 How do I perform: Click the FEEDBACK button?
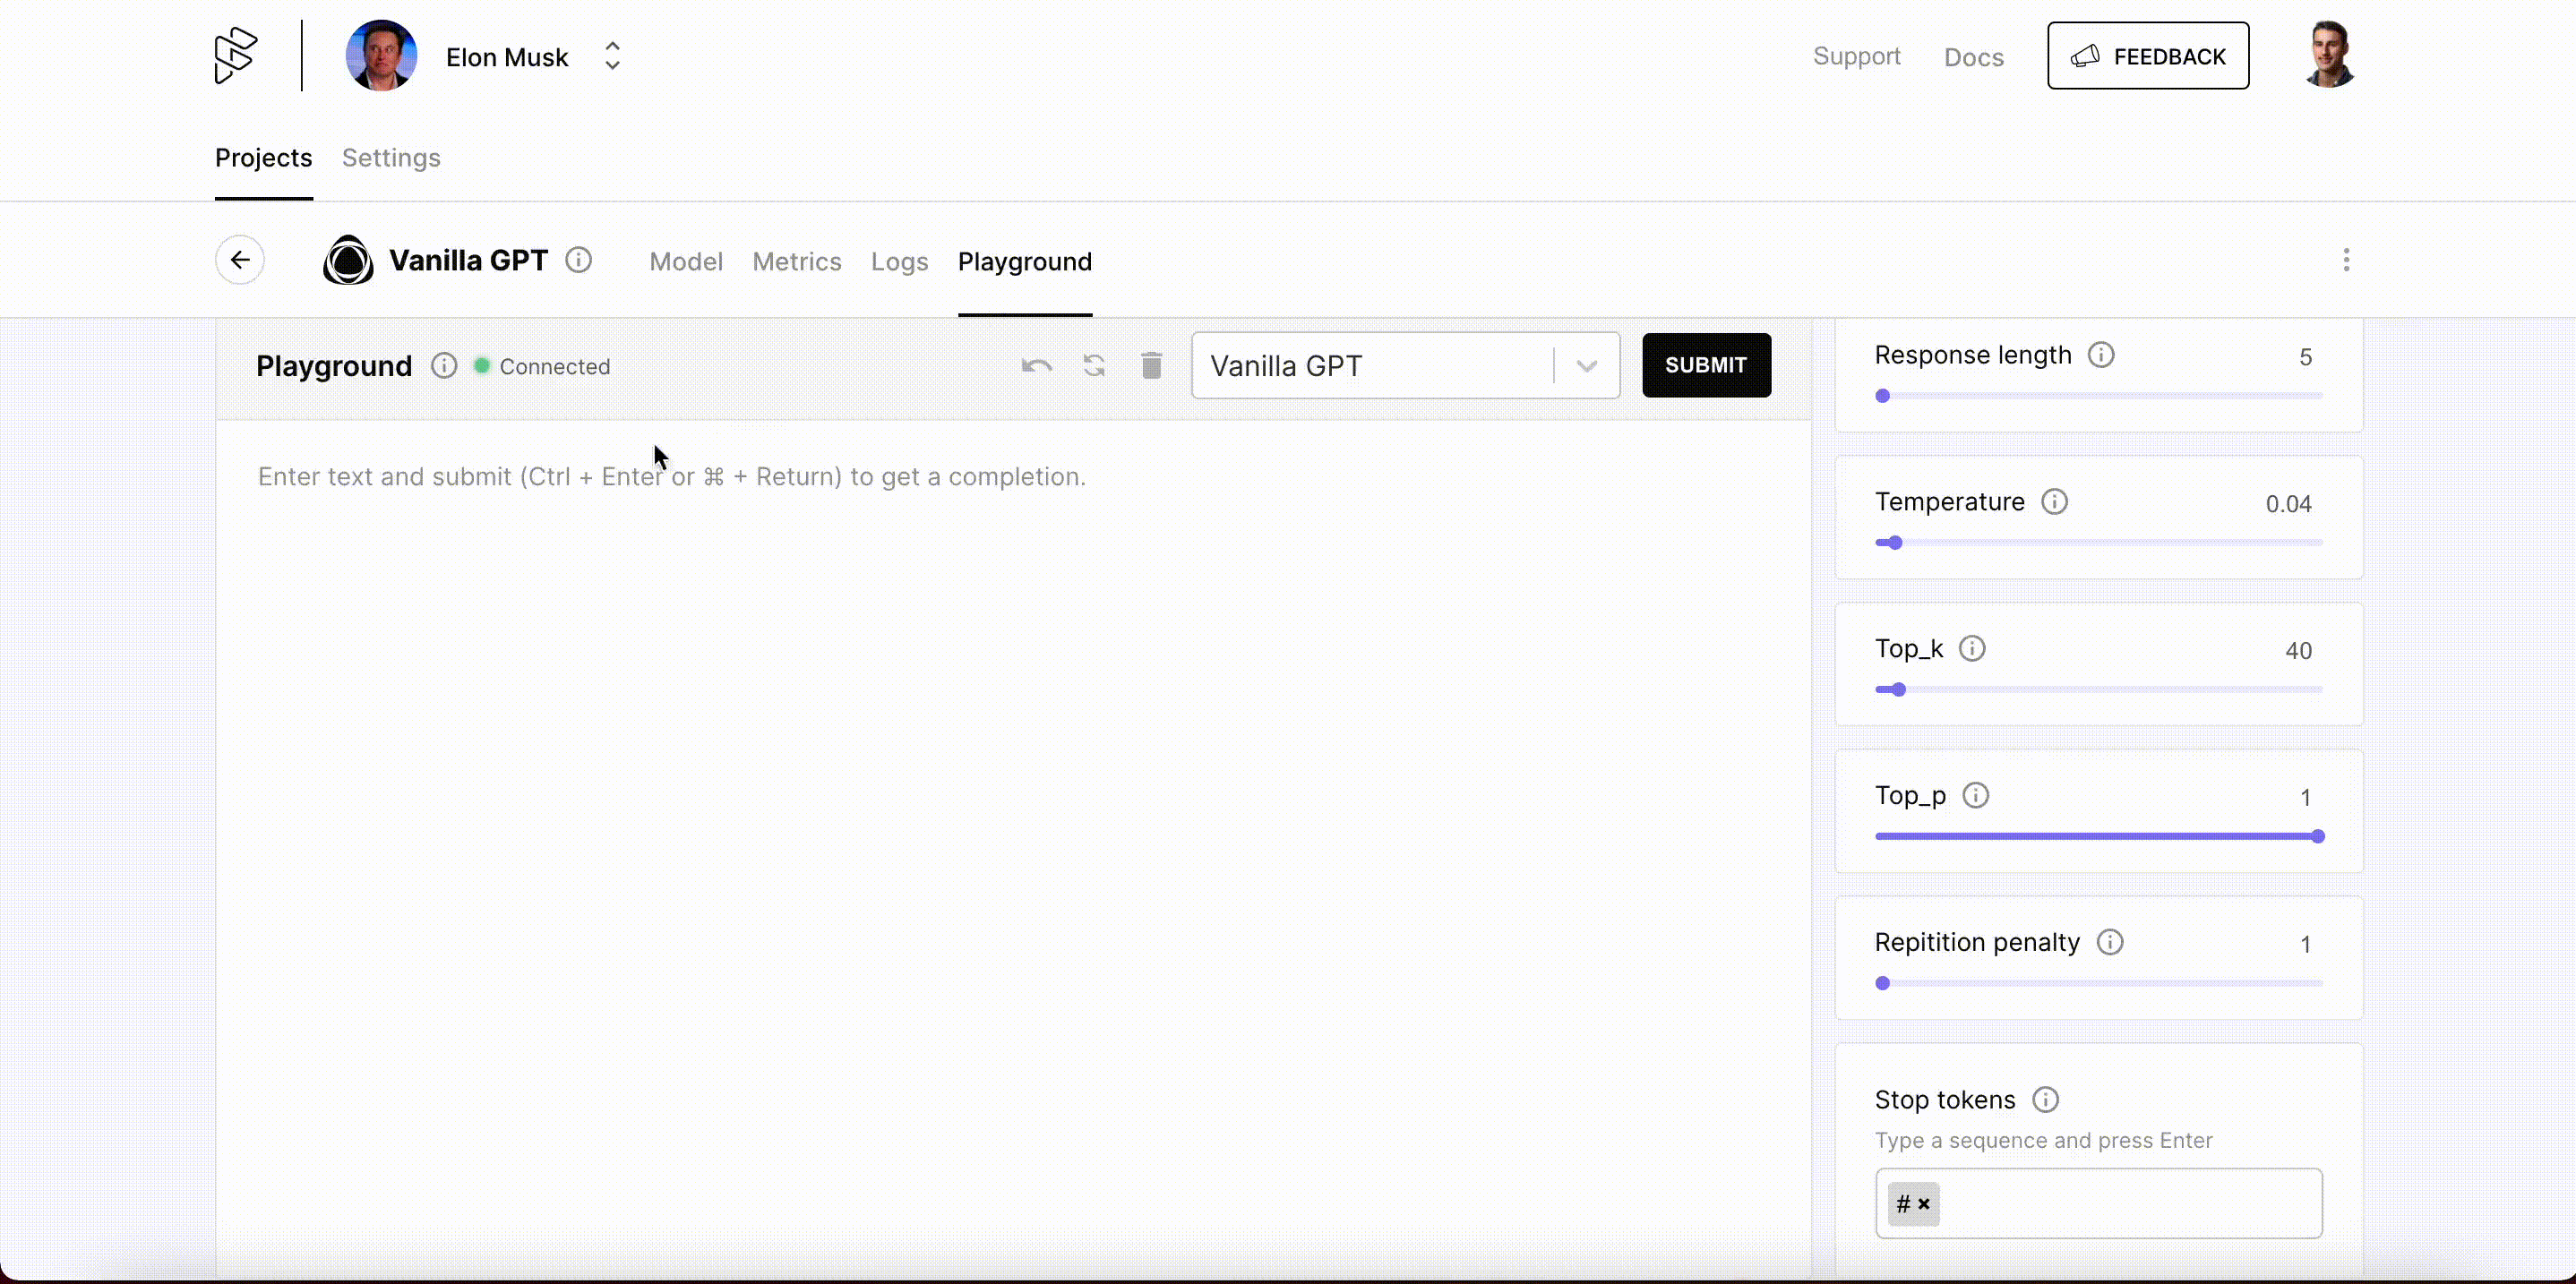[x=2147, y=56]
